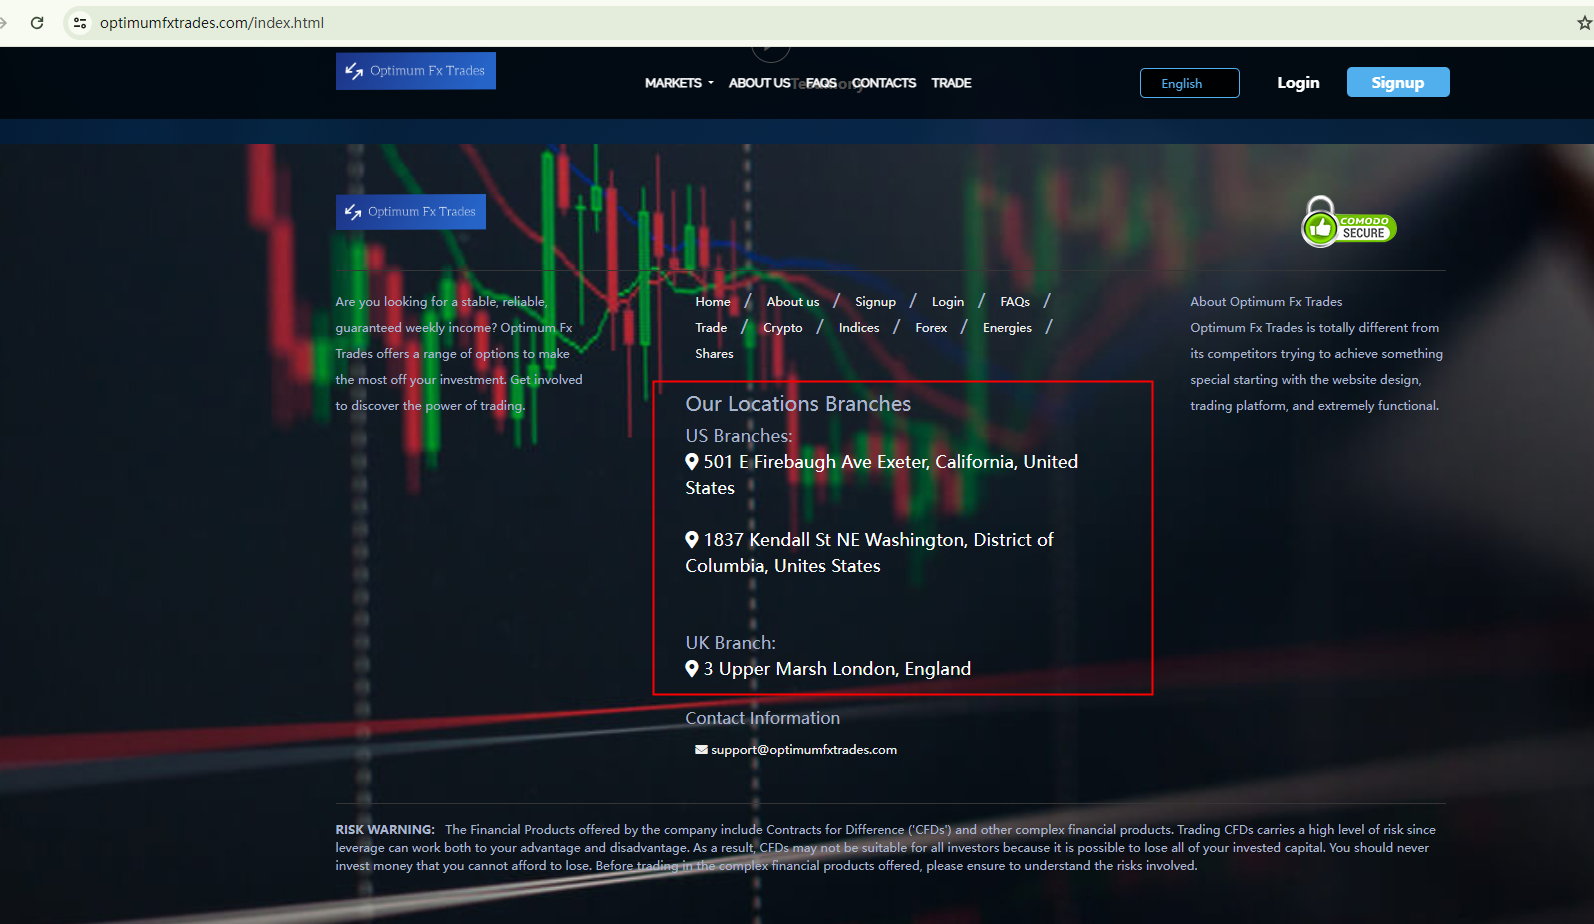Image resolution: width=1594 pixels, height=924 pixels.
Task: Click the Our Locations Branches heading
Action: [798, 404]
